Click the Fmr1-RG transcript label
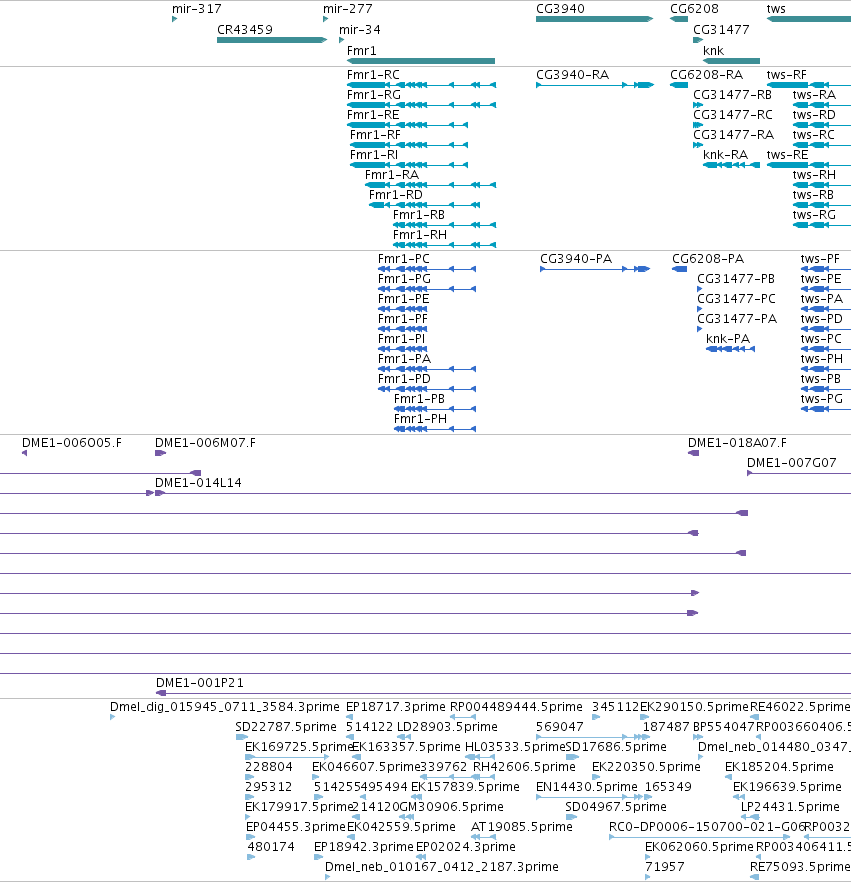This screenshot has width=851, height=882. pyautogui.click(x=373, y=95)
